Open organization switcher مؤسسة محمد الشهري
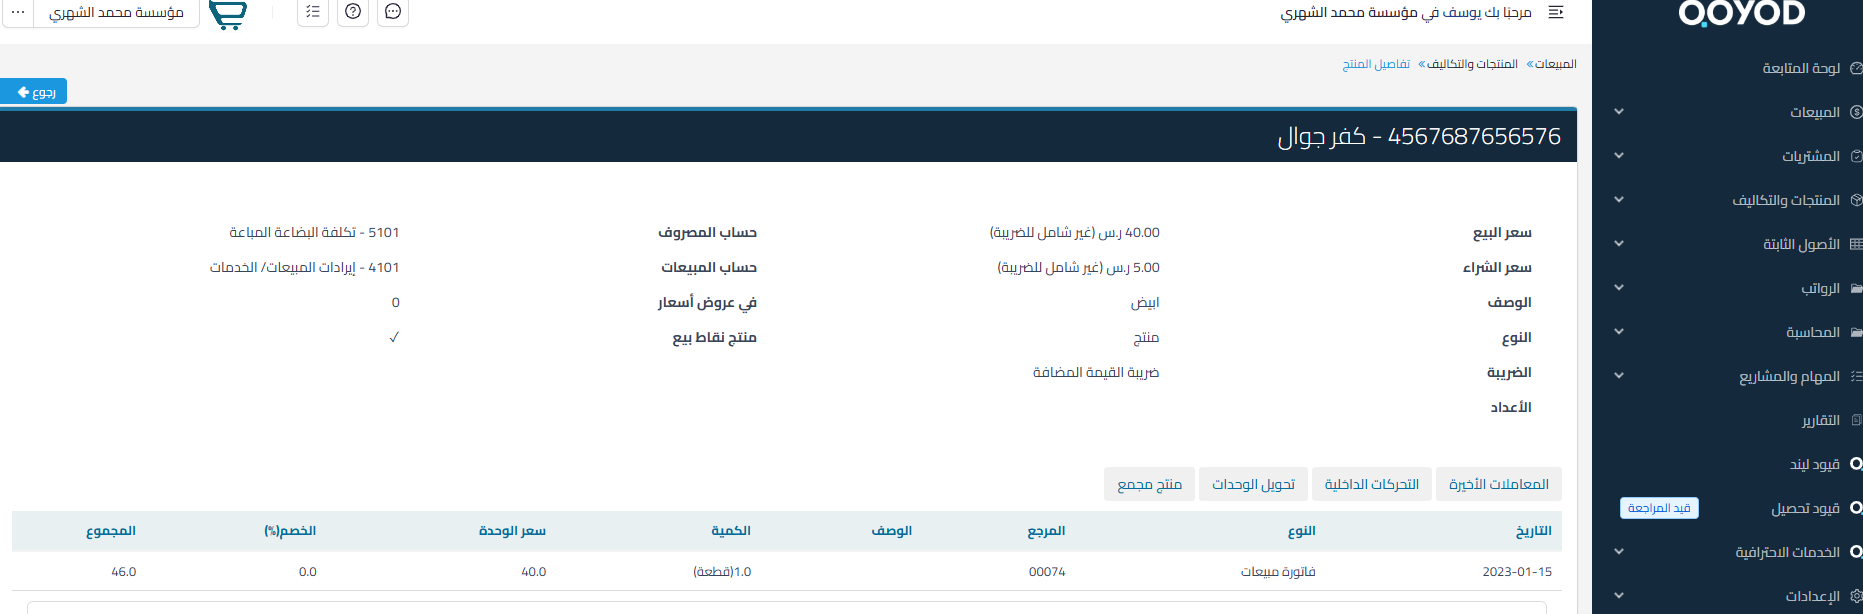This screenshot has height=614, width=1863. (116, 12)
